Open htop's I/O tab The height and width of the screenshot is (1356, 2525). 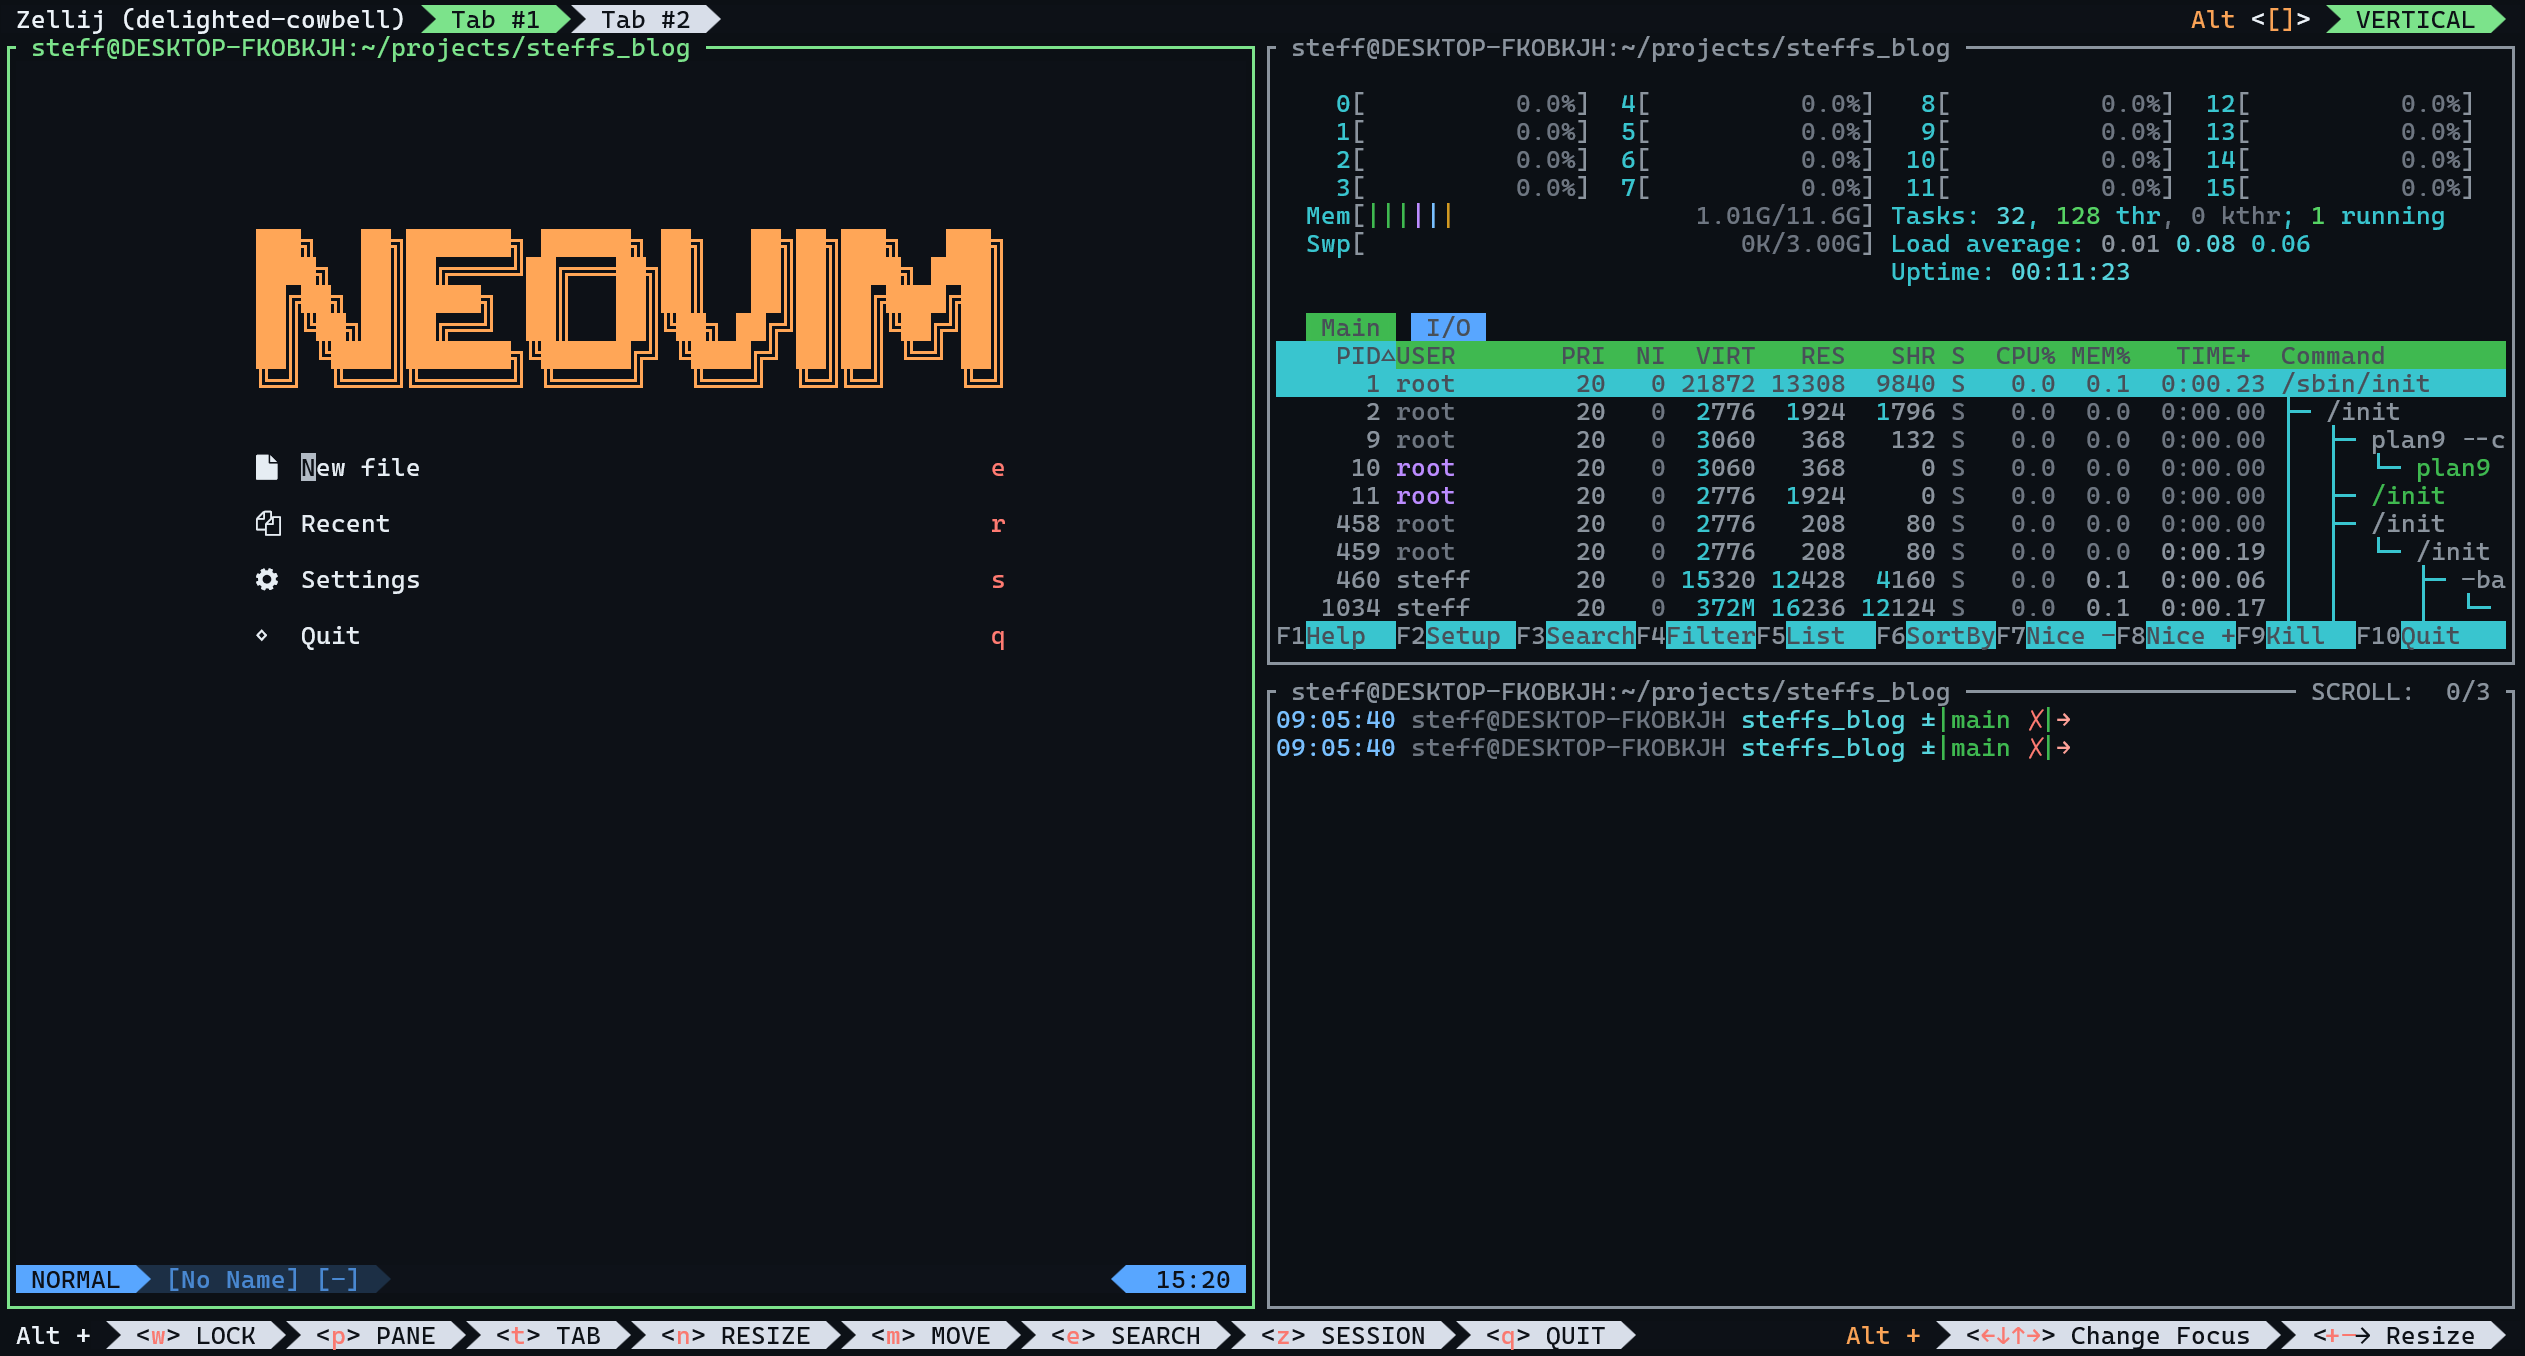(x=1448, y=328)
